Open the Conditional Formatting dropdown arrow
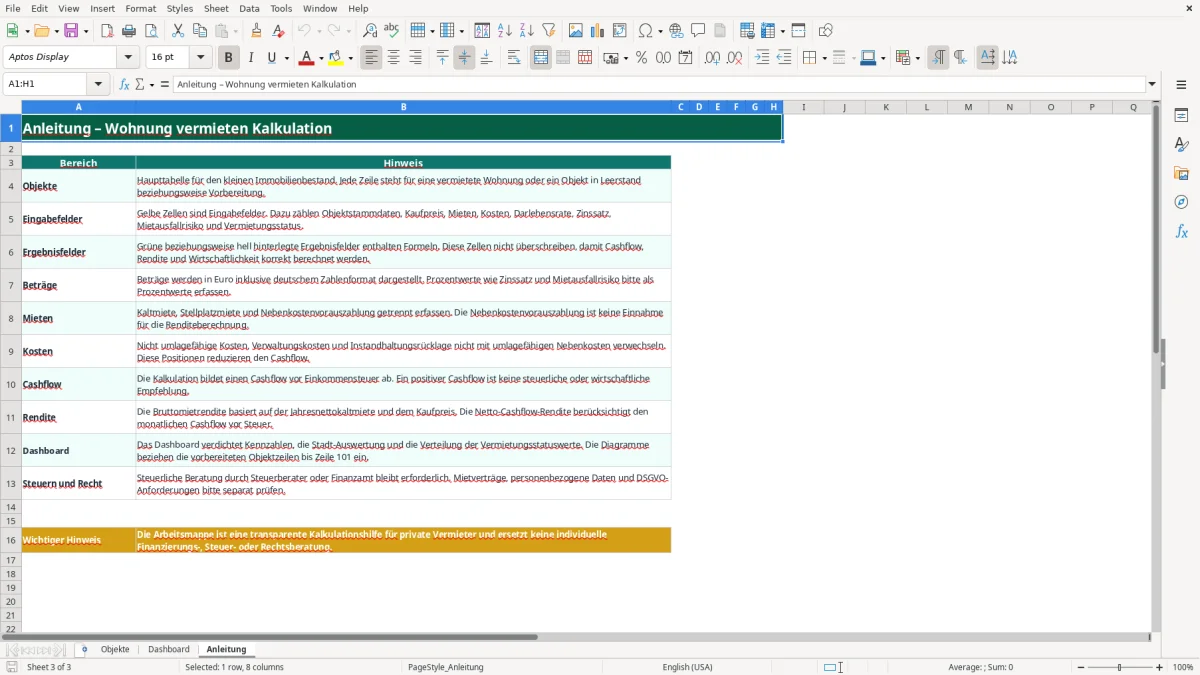 tap(917, 58)
